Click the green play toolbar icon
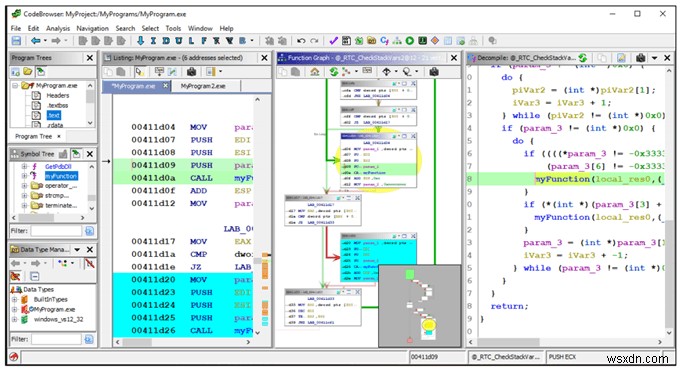 [x=410, y=41]
